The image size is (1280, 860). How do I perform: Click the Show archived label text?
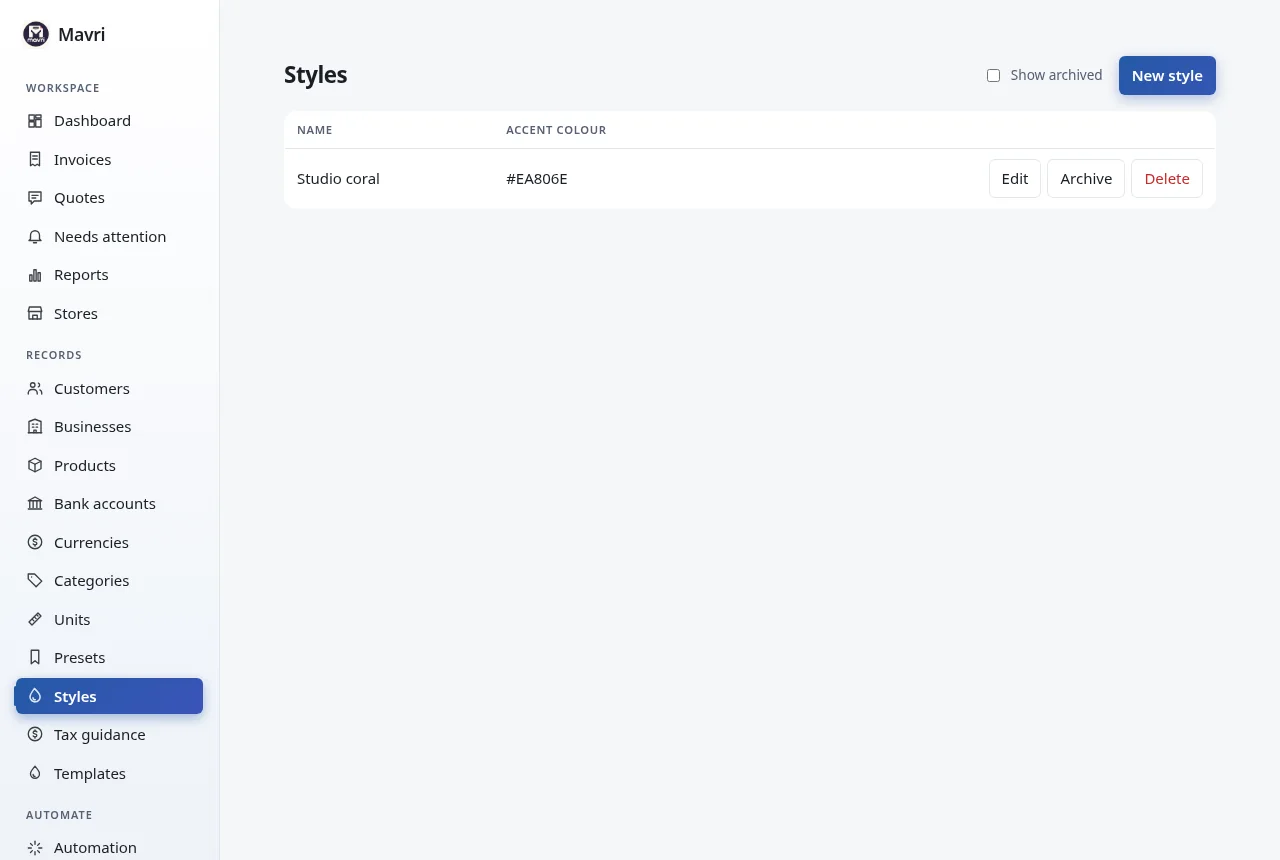1056,75
